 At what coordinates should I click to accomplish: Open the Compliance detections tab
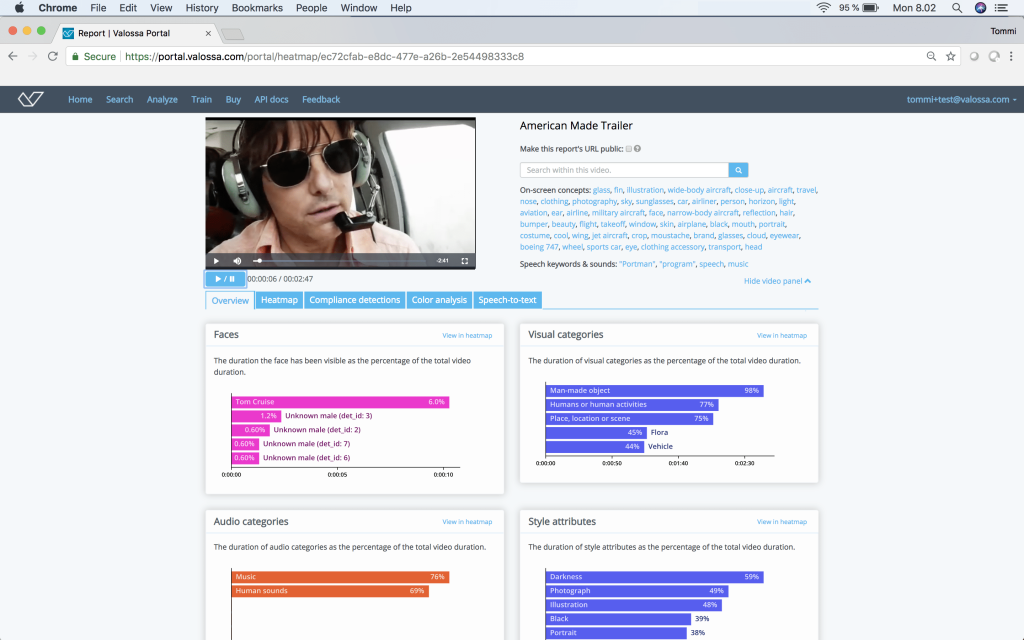(355, 300)
